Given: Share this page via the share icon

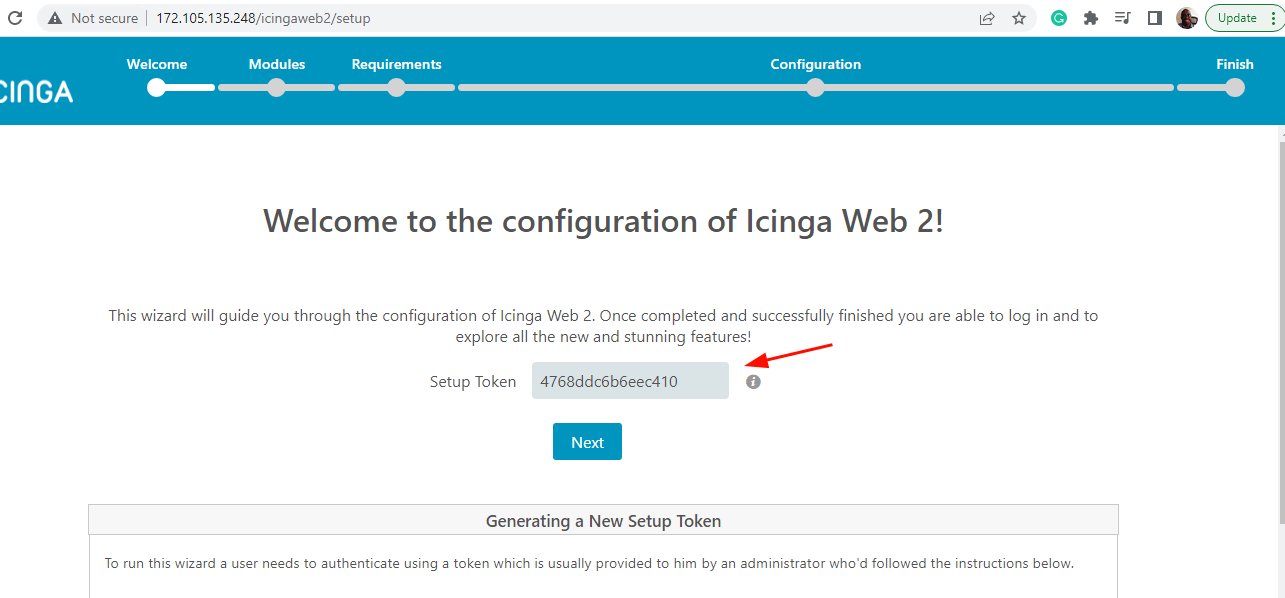Looking at the screenshot, I should coord(987,18).
